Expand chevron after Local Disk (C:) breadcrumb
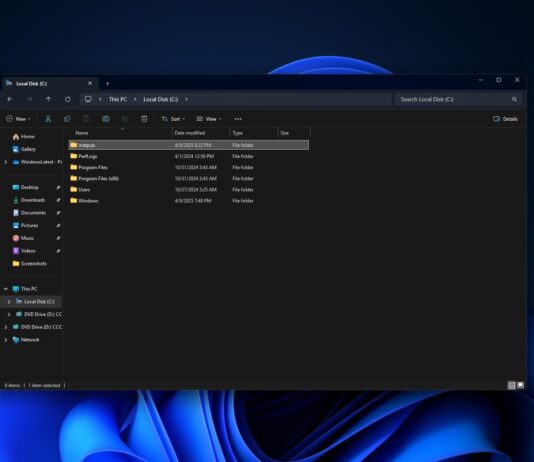The height and width of the screenshot is (462, 534). [x=186, y=99]
